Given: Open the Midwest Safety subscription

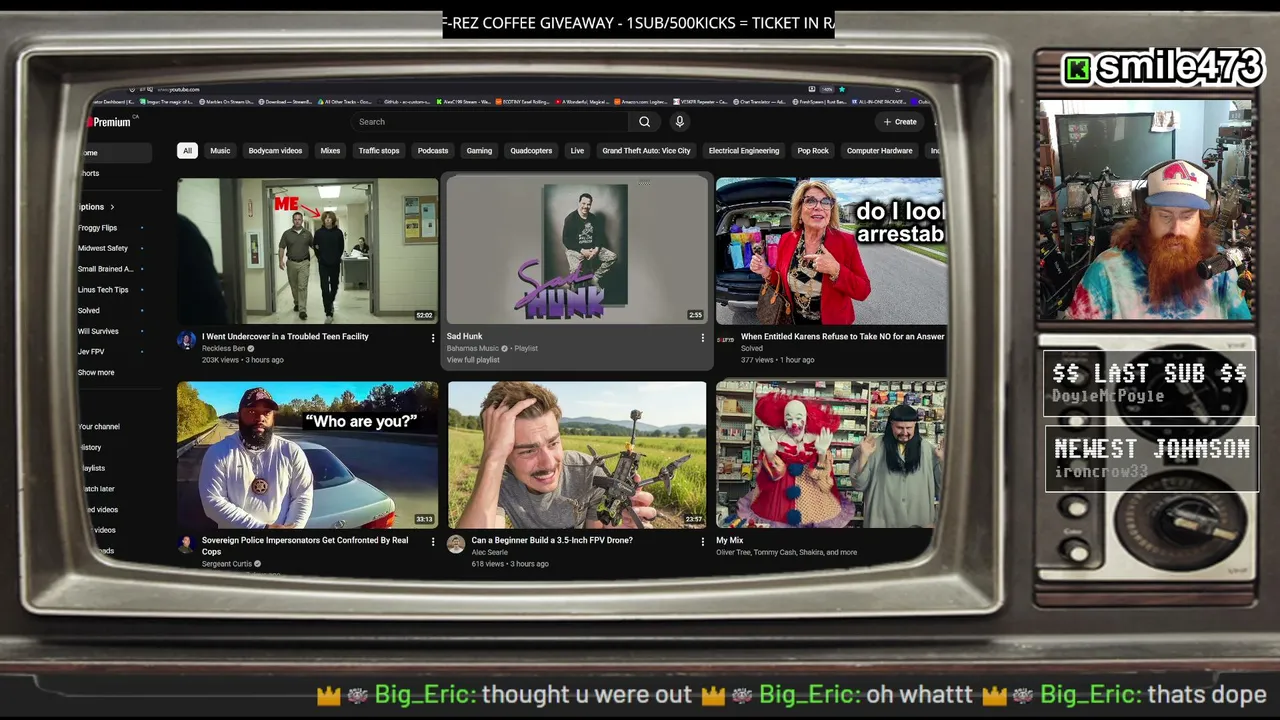Looking at the screenshot, I should 103,248.
